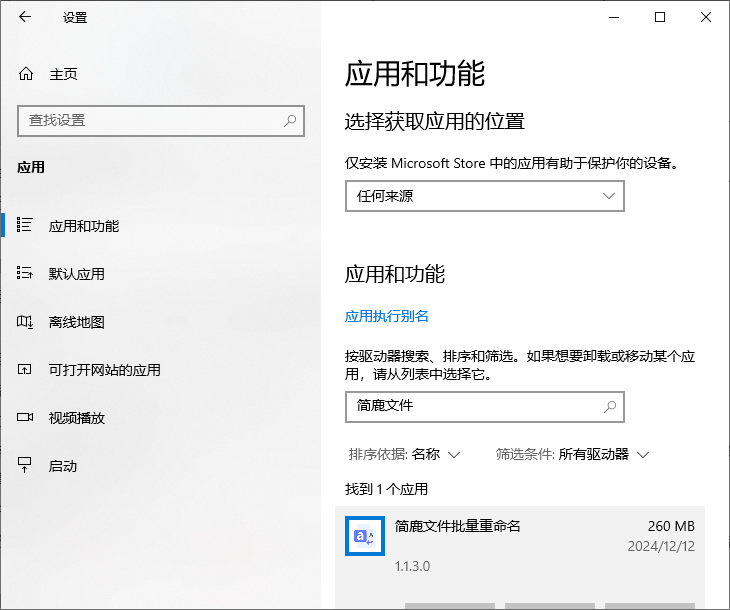The height and width of the screenshot is (610, 730).
Task: Minimize the 设置 window
Action: (614, 17)
